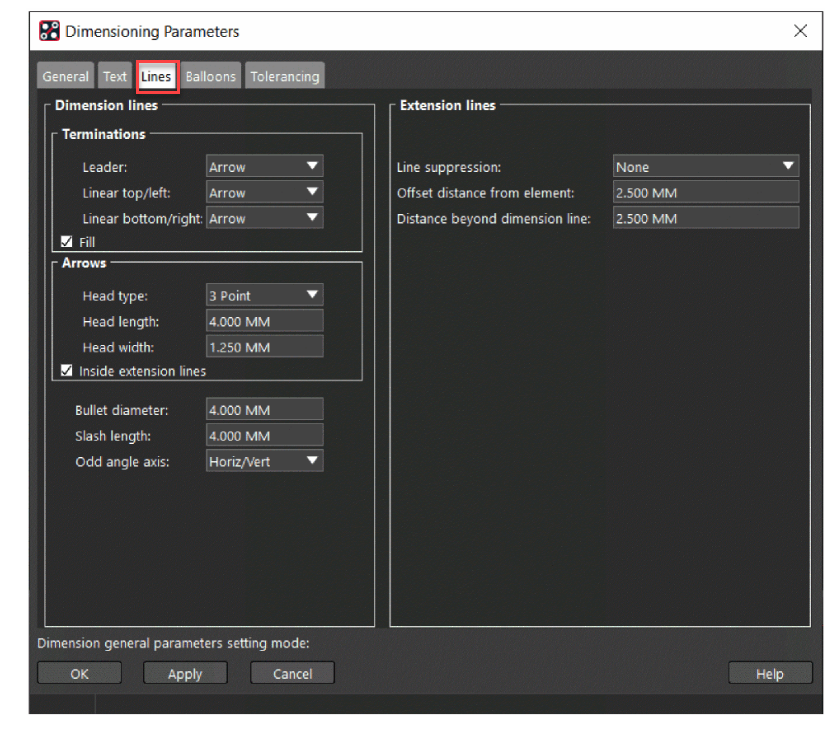Switch to the General tab

tap(66, 76)
